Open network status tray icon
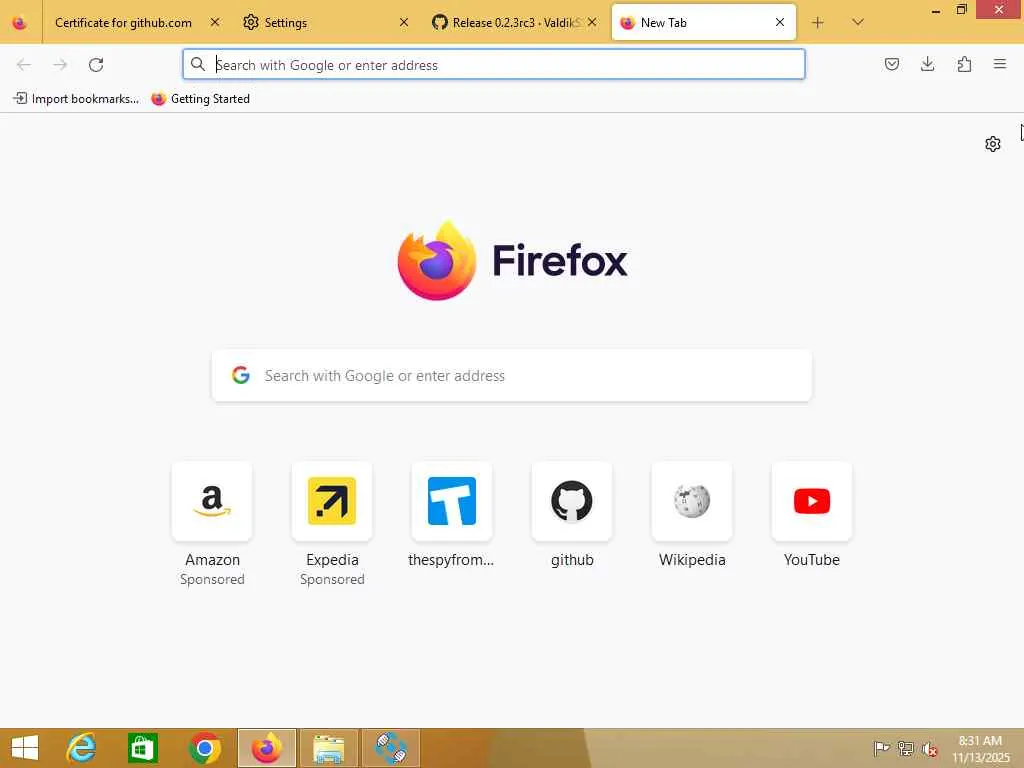Image resolution: width=1024 pixels, height=768 pixels. pyautogui.click(x=905, y=748)
